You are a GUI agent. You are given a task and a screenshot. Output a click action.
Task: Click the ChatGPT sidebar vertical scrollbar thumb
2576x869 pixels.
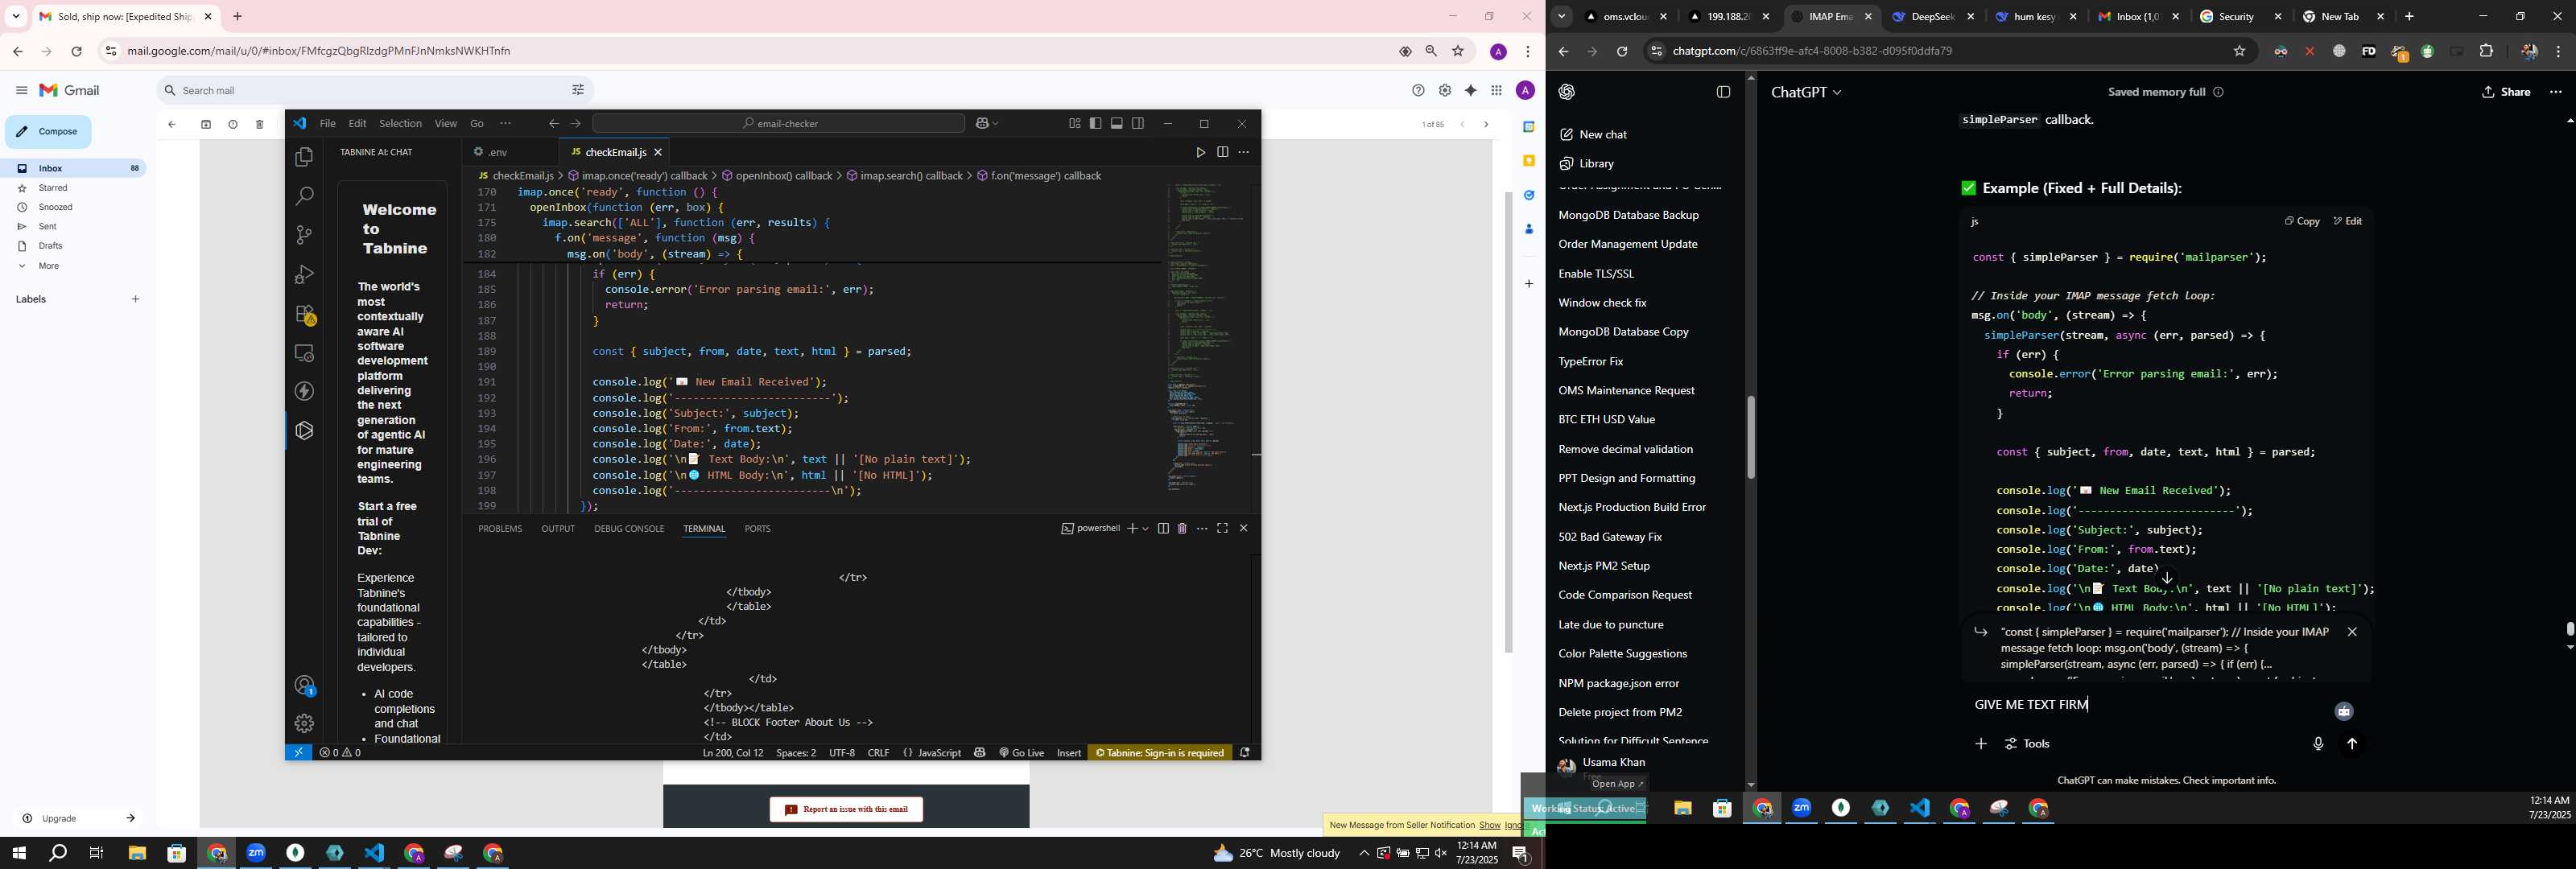(1751, 437)
